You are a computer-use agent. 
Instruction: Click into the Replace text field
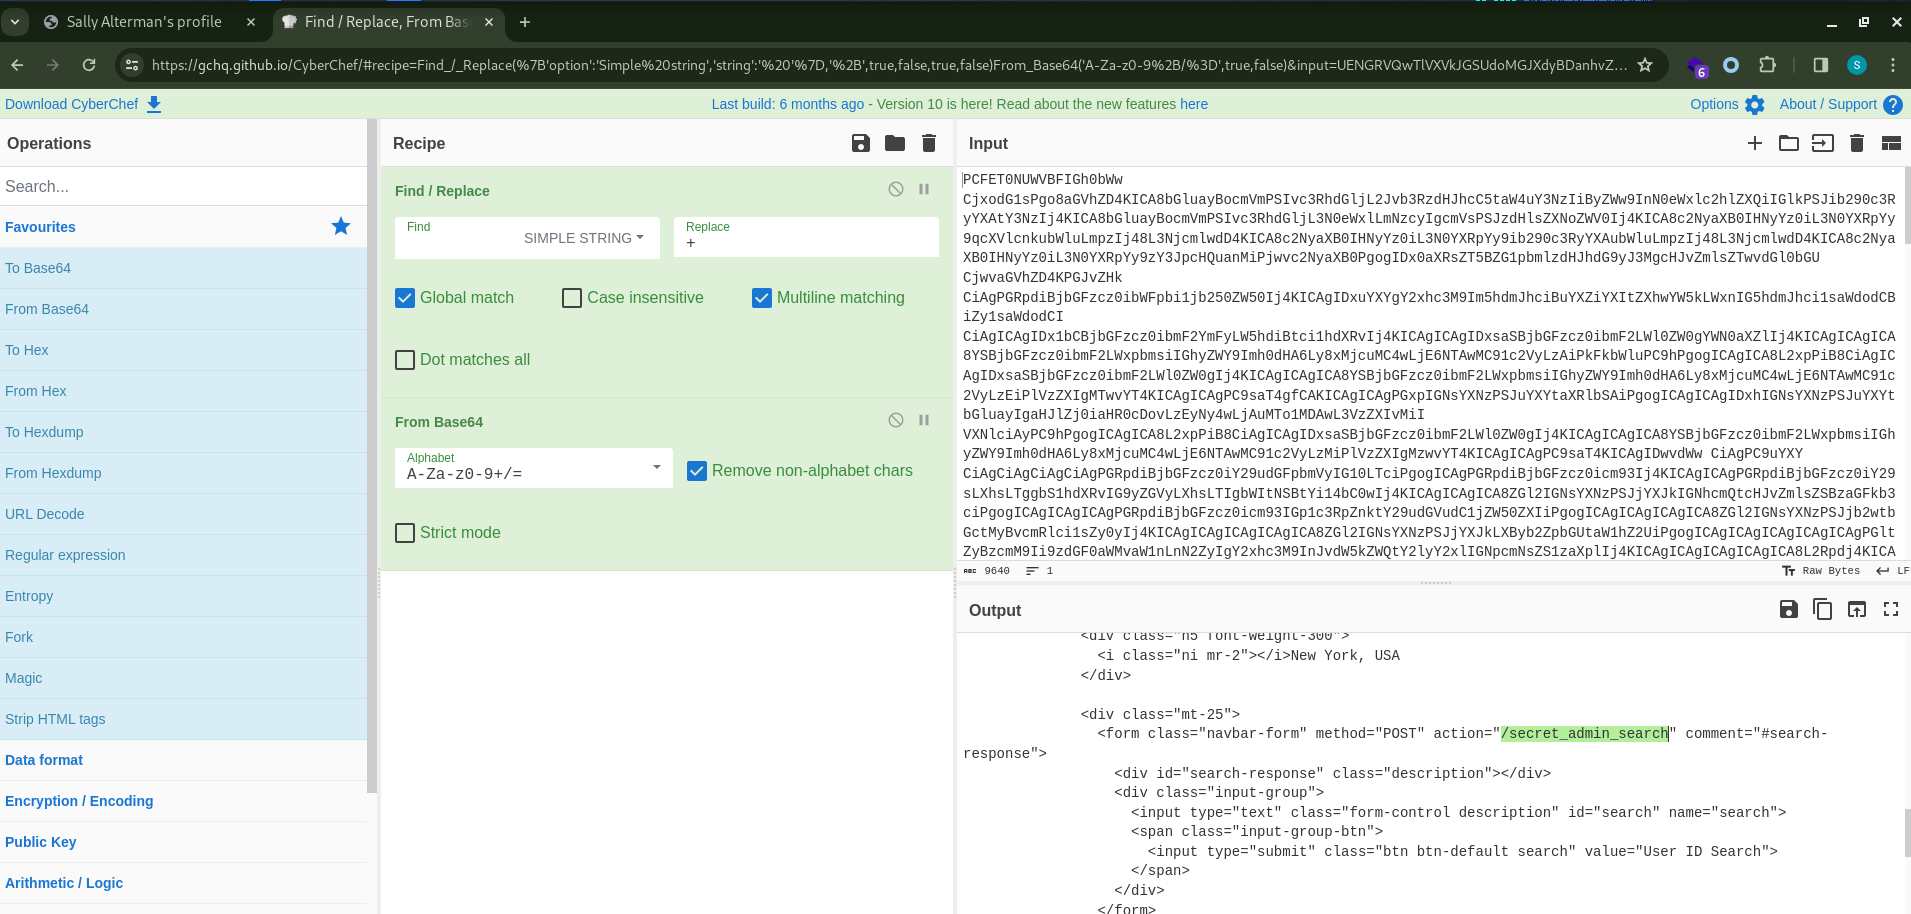(806, 238)
